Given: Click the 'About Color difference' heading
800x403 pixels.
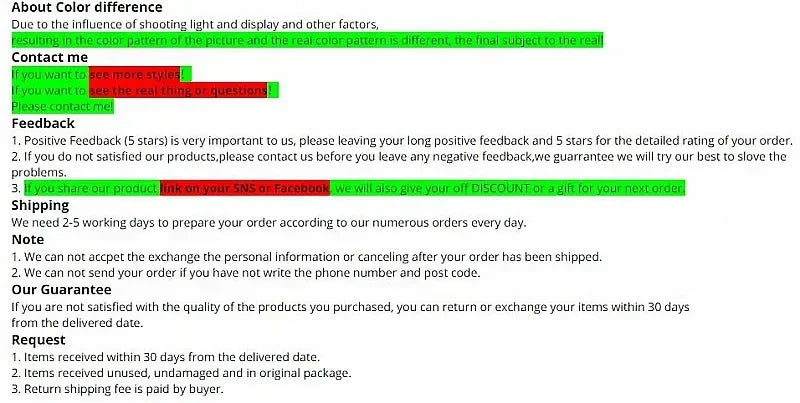Looking at the screenshot, I should [x=87, y=8].
